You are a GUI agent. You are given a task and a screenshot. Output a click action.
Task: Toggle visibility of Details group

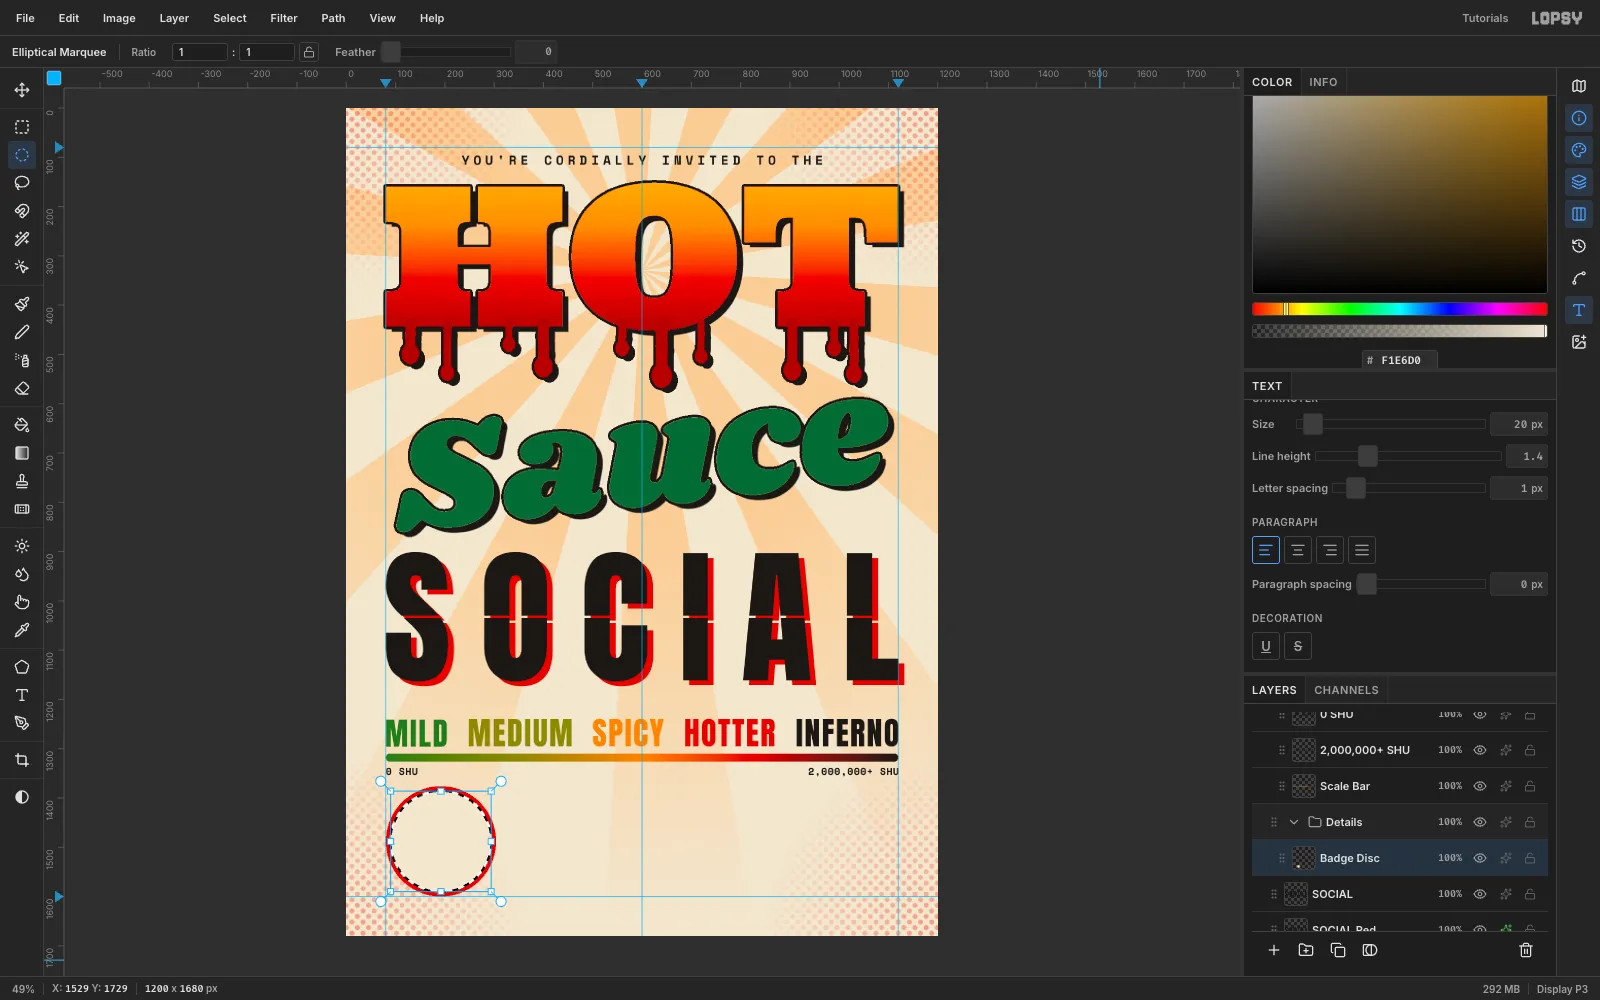[x=1480, y=822]
